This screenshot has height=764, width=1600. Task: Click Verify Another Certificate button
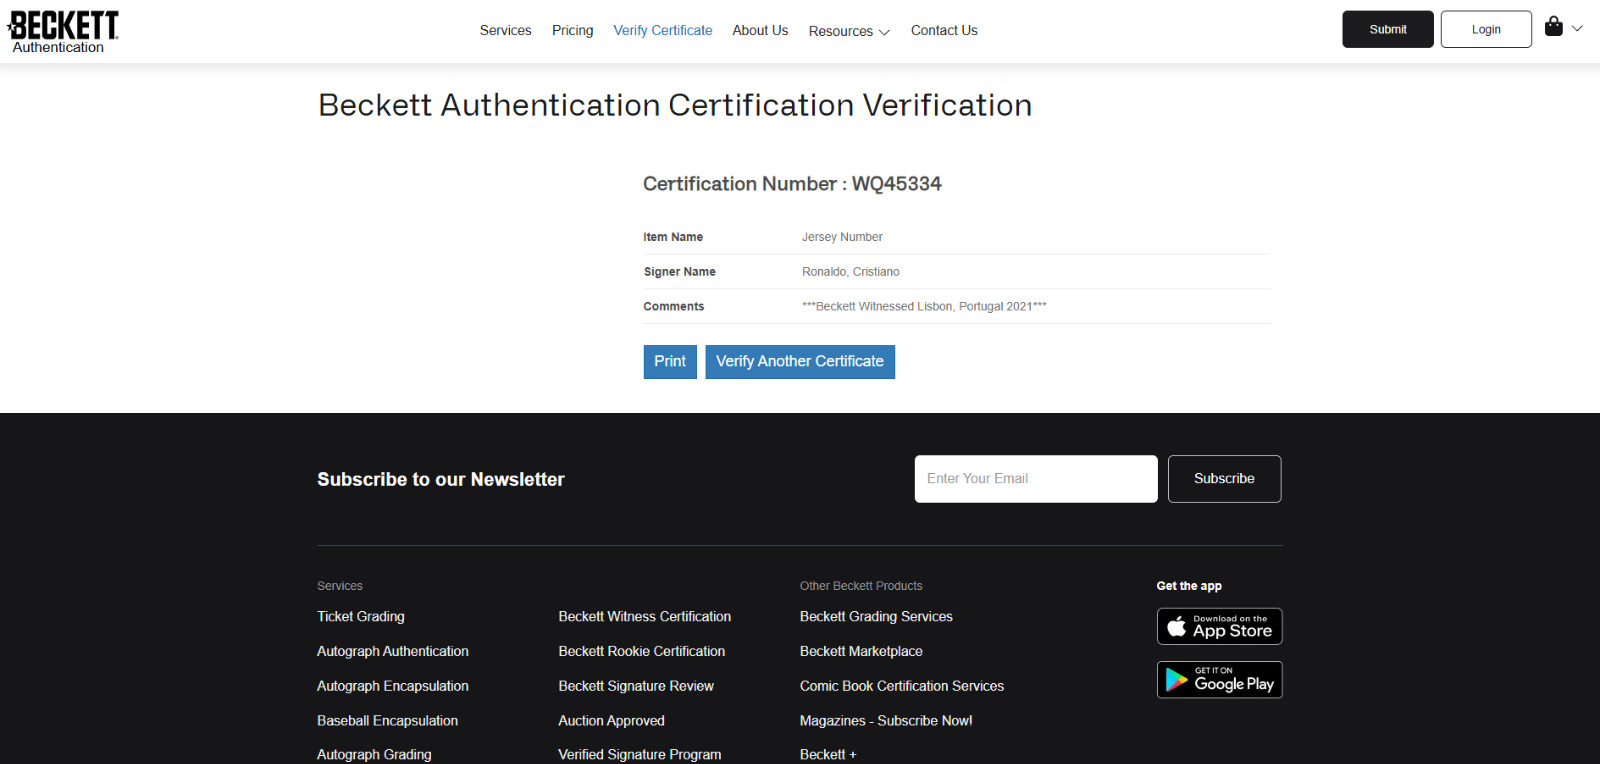tap(799, 362)
